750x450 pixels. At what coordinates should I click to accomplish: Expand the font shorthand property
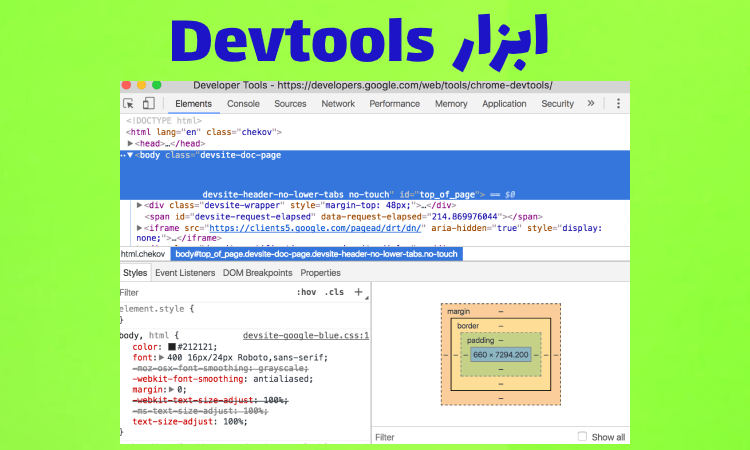162,357
